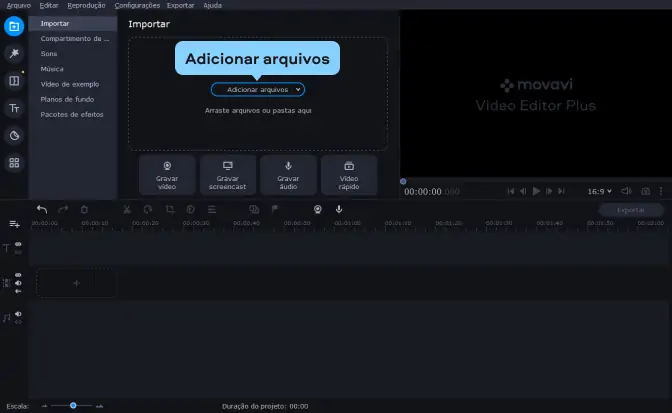Open the Ajuda menu
This screenshot has width=672, height=413.
[x=213, y=6]
